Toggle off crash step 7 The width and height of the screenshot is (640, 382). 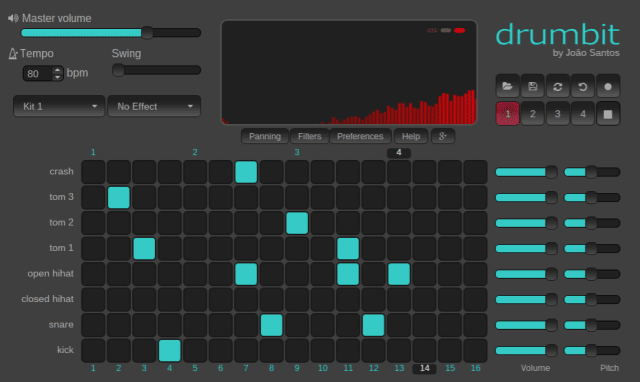[x=246, y=172]
